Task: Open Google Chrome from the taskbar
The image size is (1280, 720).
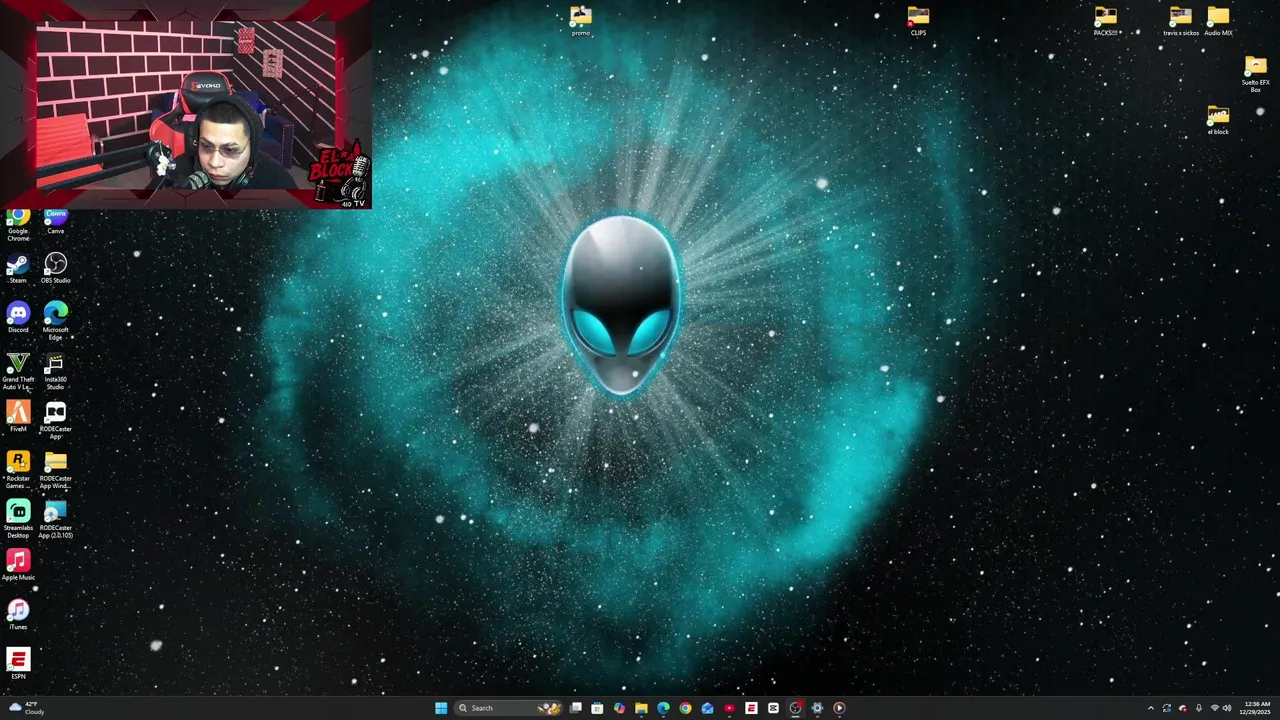Action: (685, 708)
